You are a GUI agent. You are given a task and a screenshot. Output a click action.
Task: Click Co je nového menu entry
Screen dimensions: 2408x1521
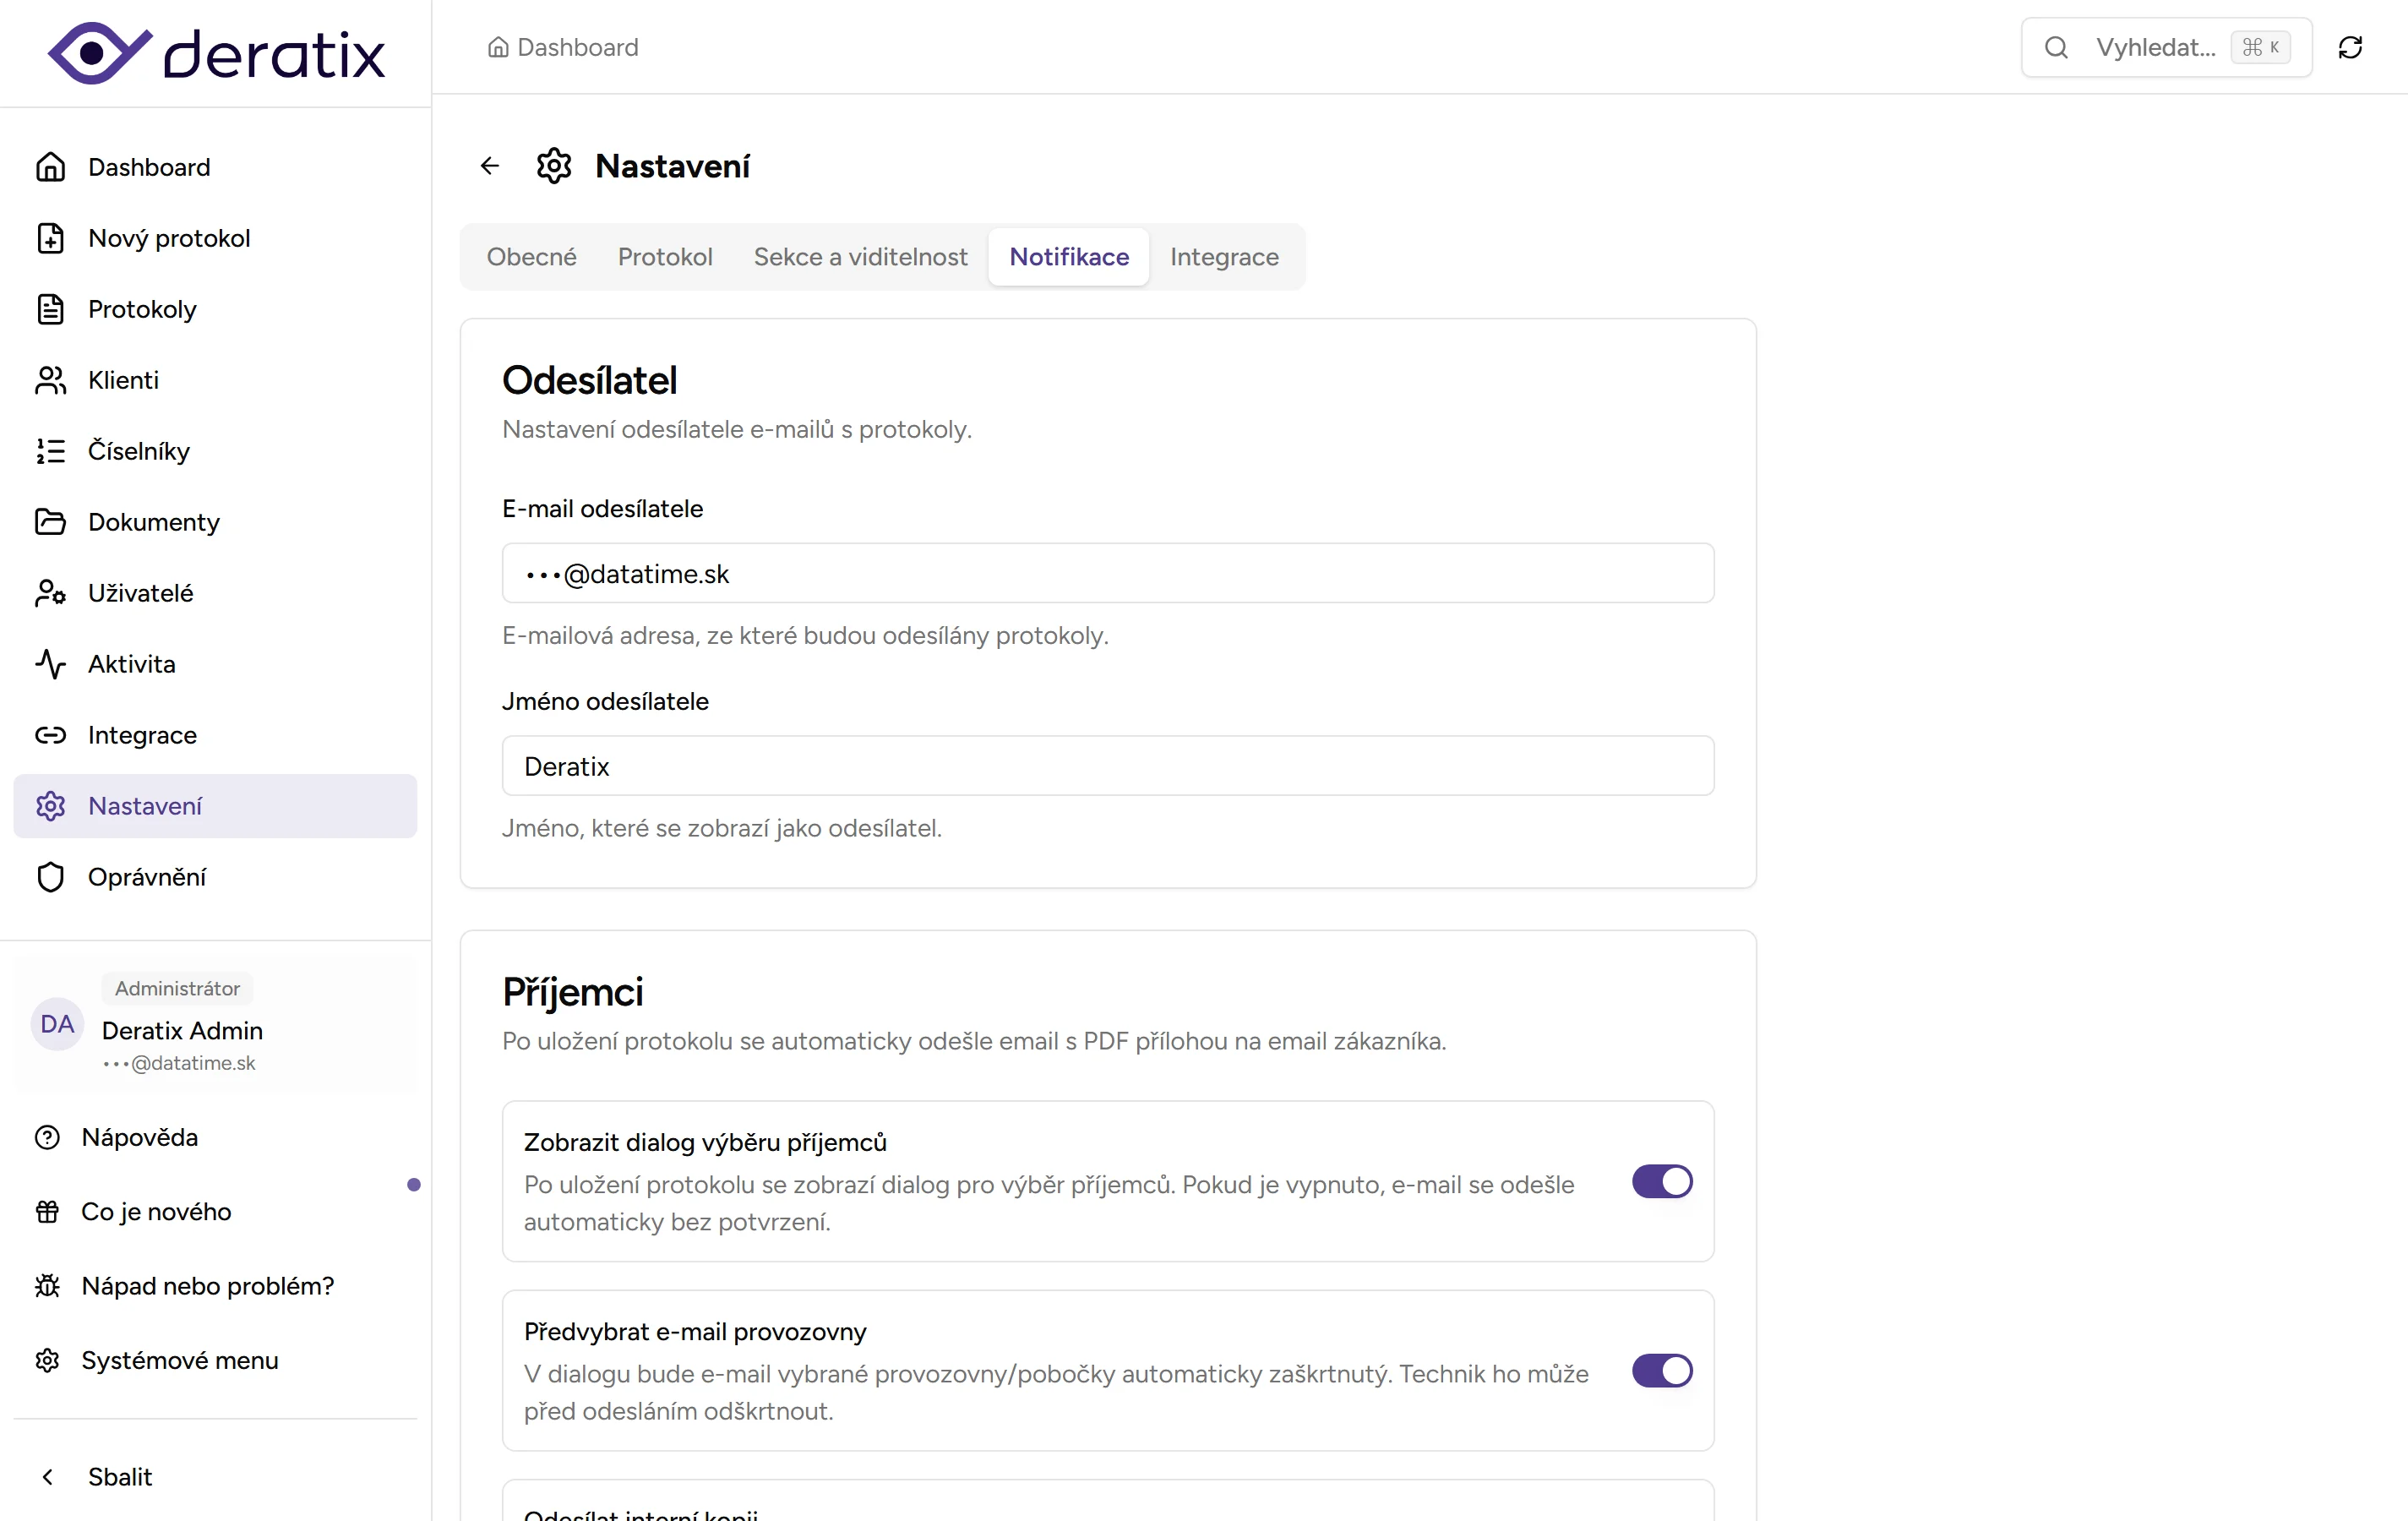[x=156, y=1211]
